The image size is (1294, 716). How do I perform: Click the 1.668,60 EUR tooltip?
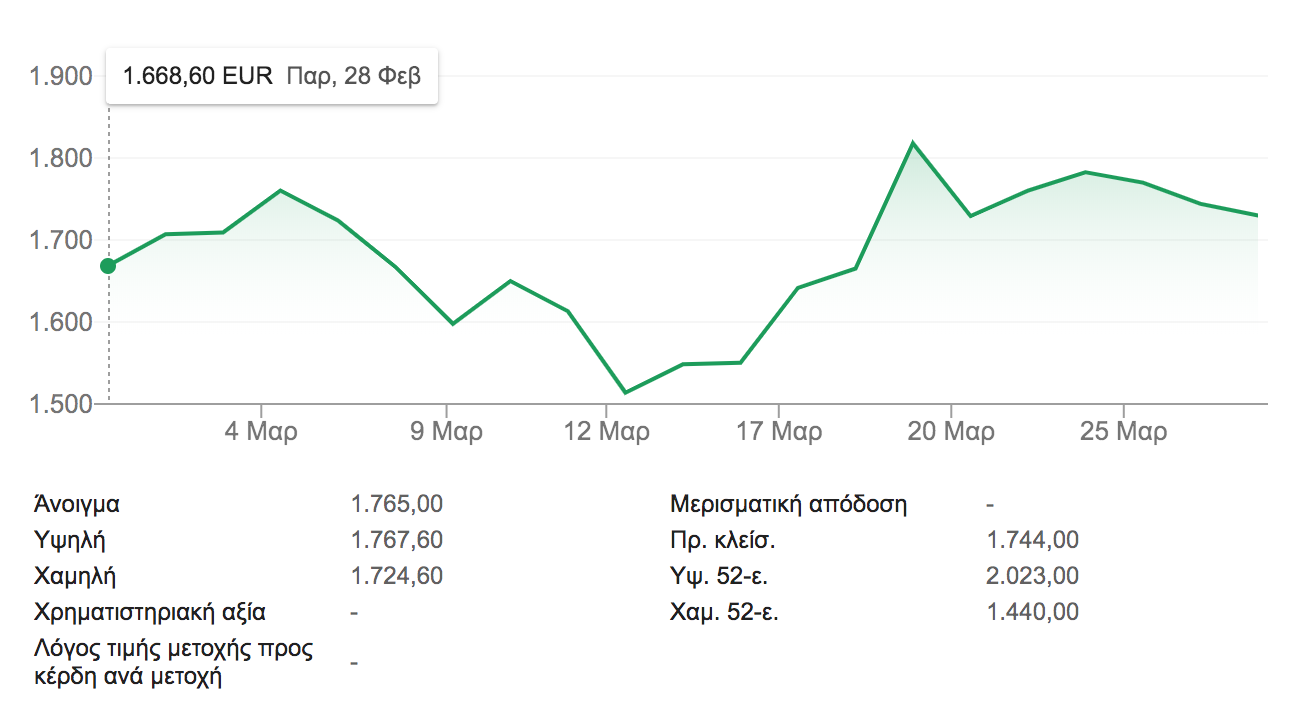pos(272,76)
